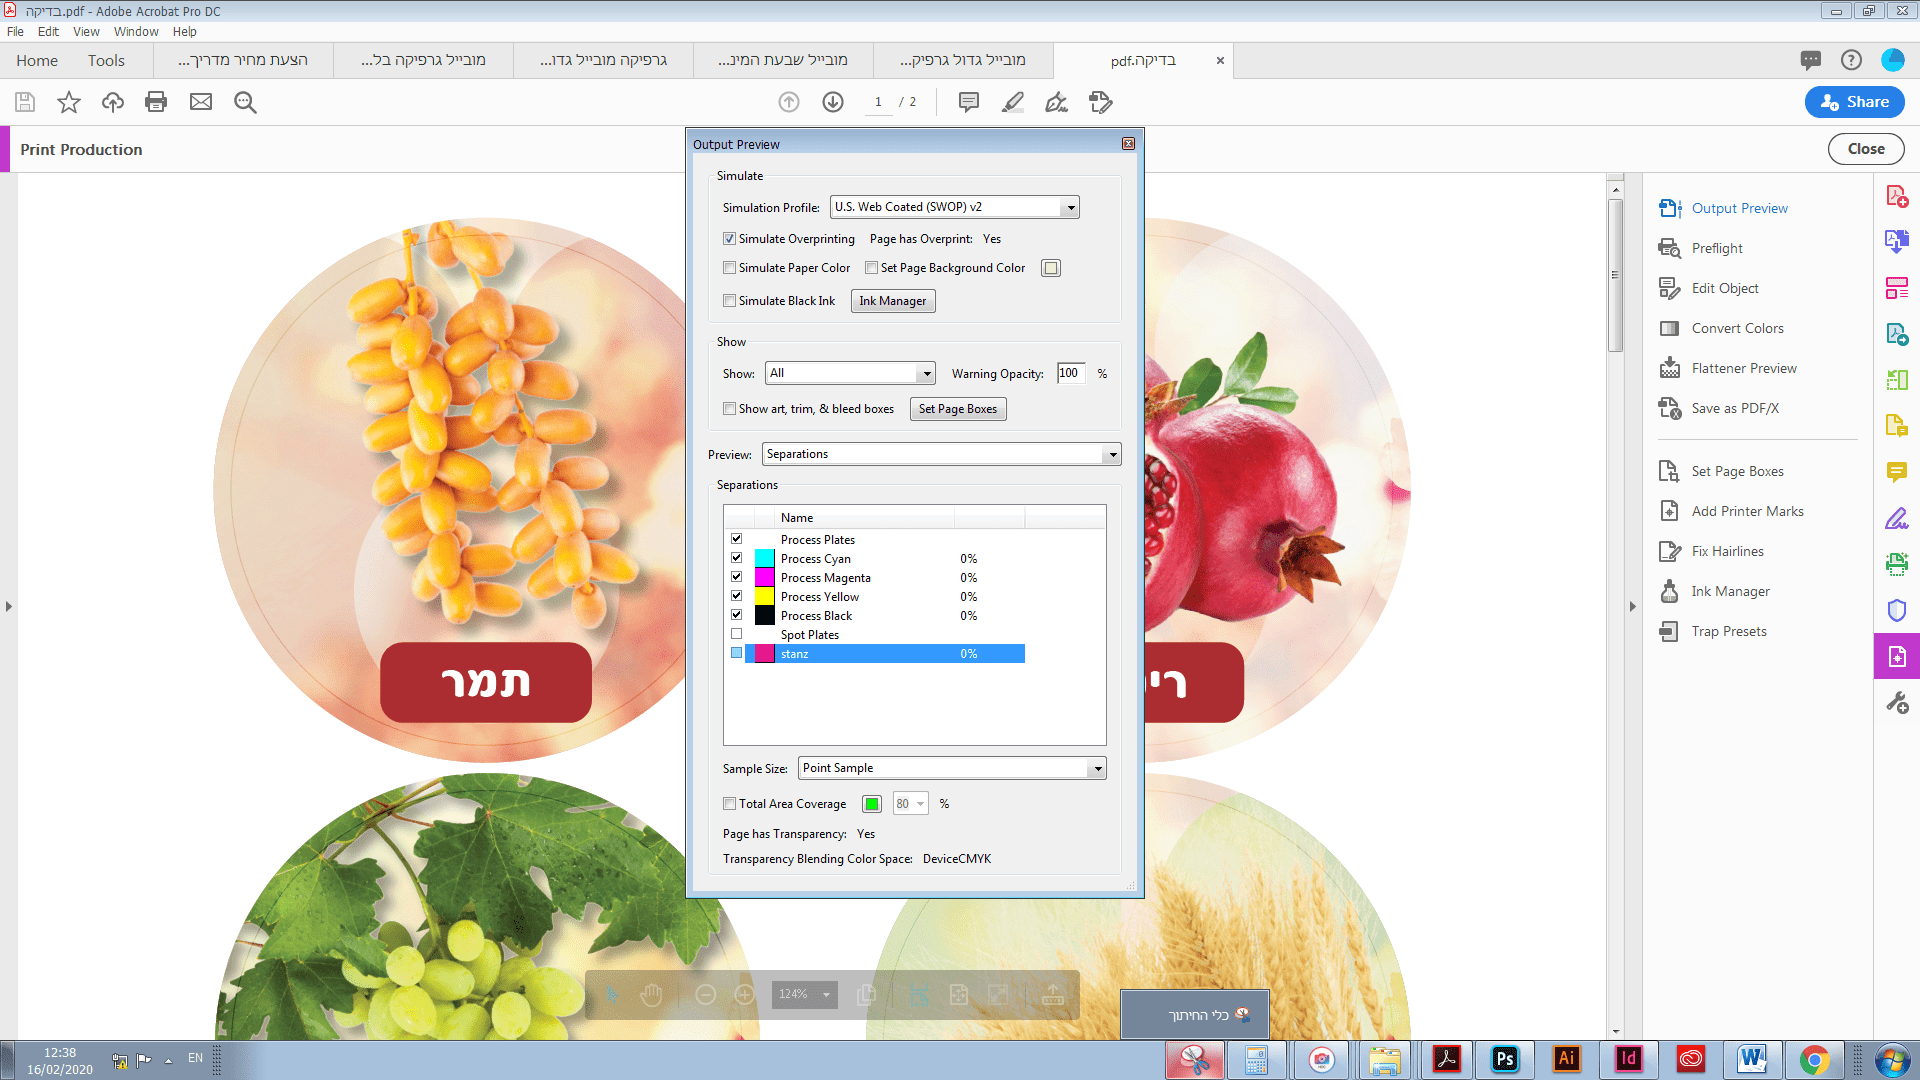Open Flattener Preview tool
Viewport: 1920px width, 1080px height.
(1743, 368)
